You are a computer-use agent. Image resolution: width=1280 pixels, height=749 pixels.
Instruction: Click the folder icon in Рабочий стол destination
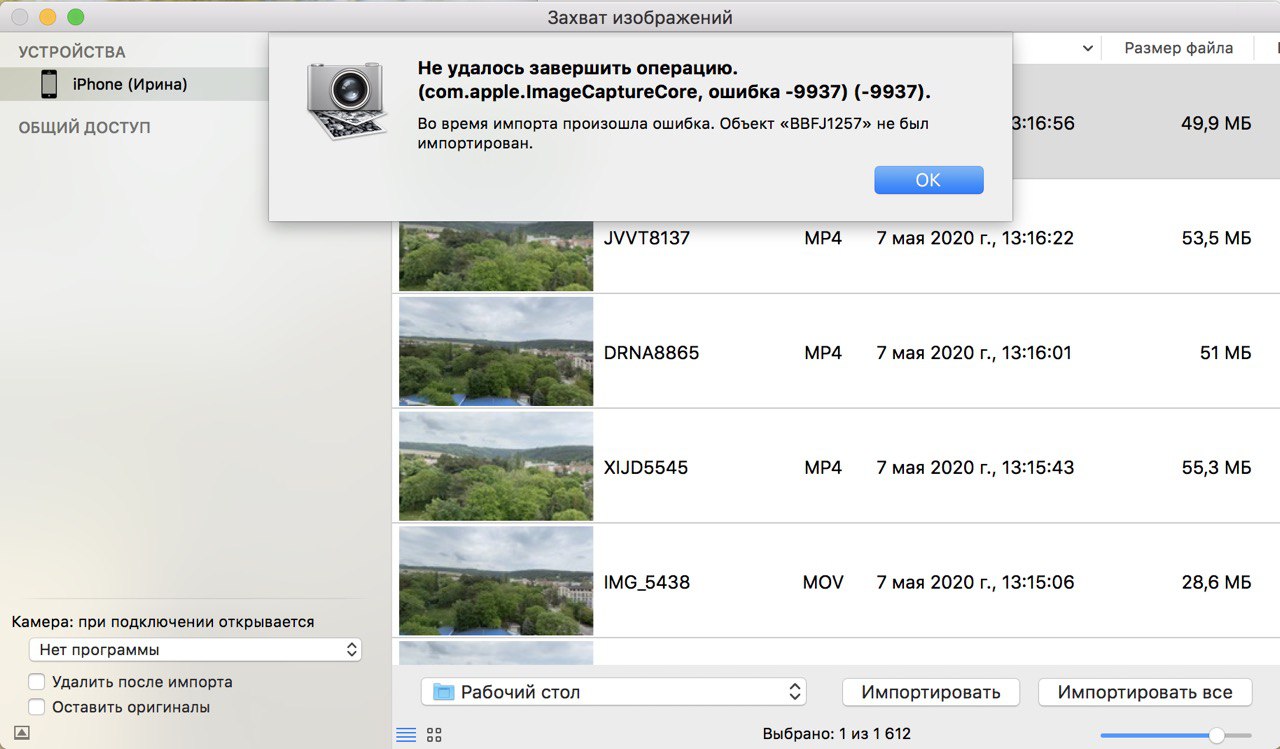pos(444,692)
